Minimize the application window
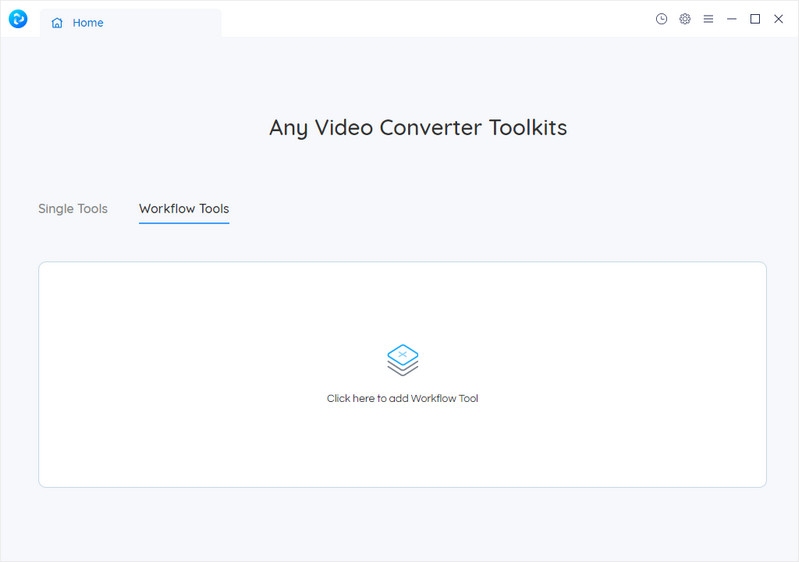 pos(732,19)
